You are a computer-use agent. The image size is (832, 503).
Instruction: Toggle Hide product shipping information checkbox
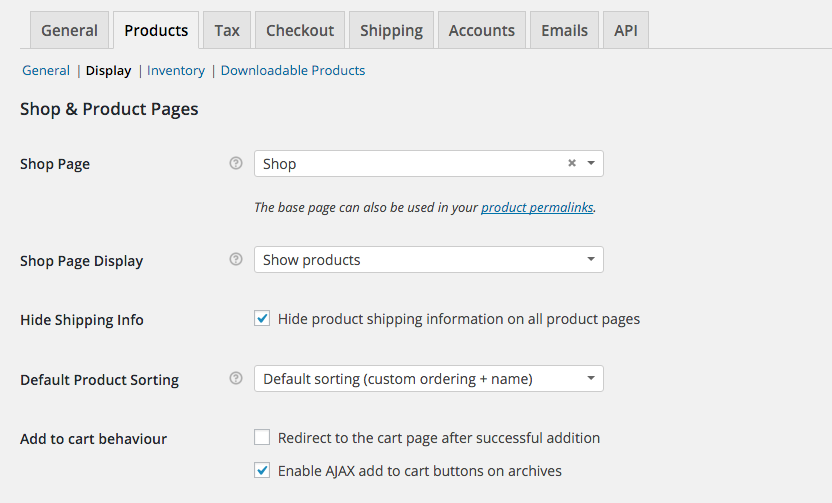tap(262, 319)
